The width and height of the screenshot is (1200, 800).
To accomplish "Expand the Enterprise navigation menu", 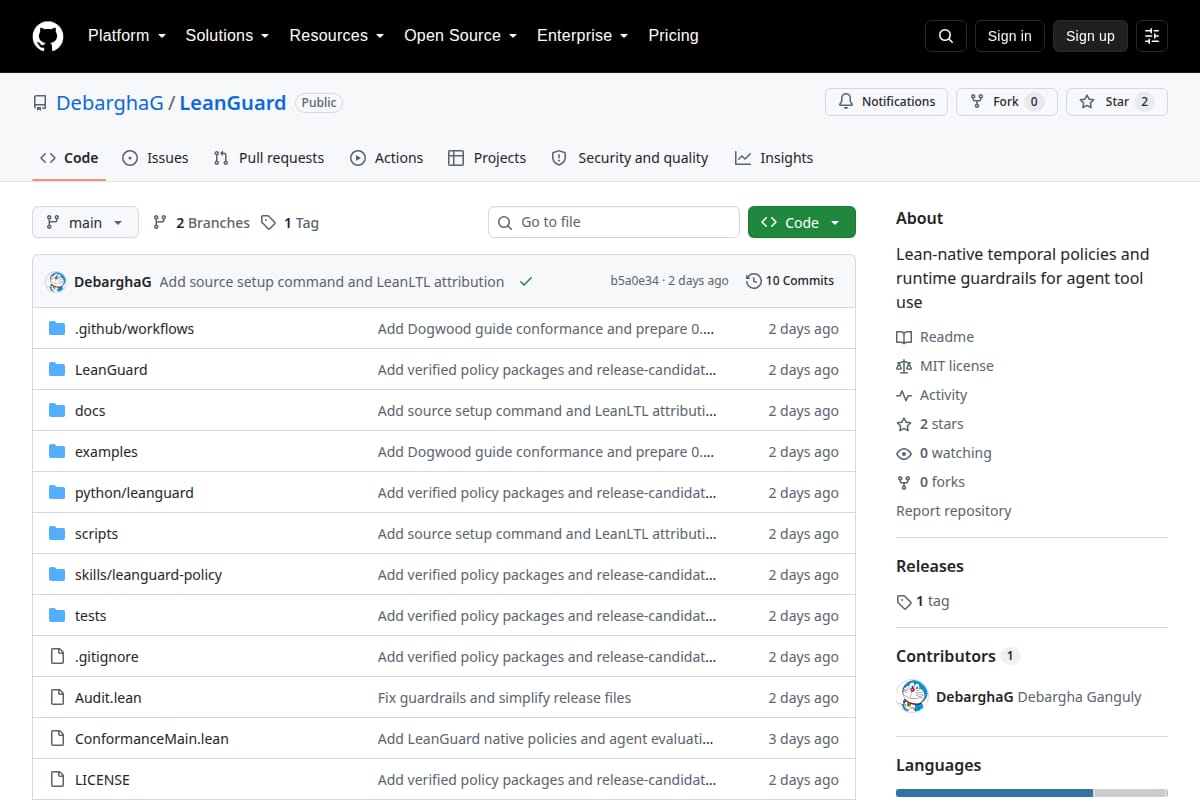I will pyautogui.click(x=582, y=36).
